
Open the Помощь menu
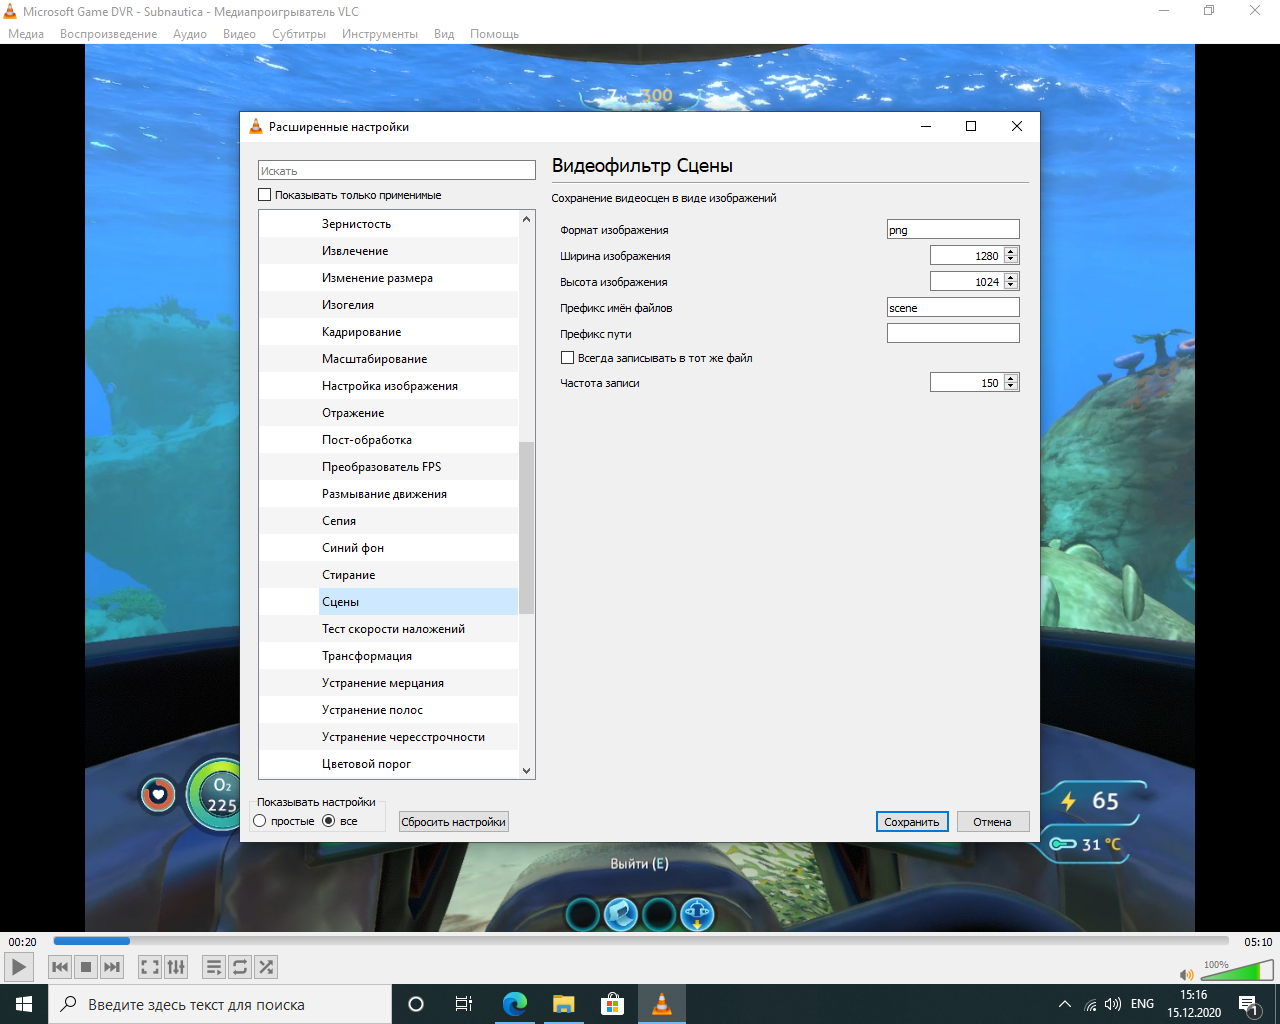(x=495, y=34)
